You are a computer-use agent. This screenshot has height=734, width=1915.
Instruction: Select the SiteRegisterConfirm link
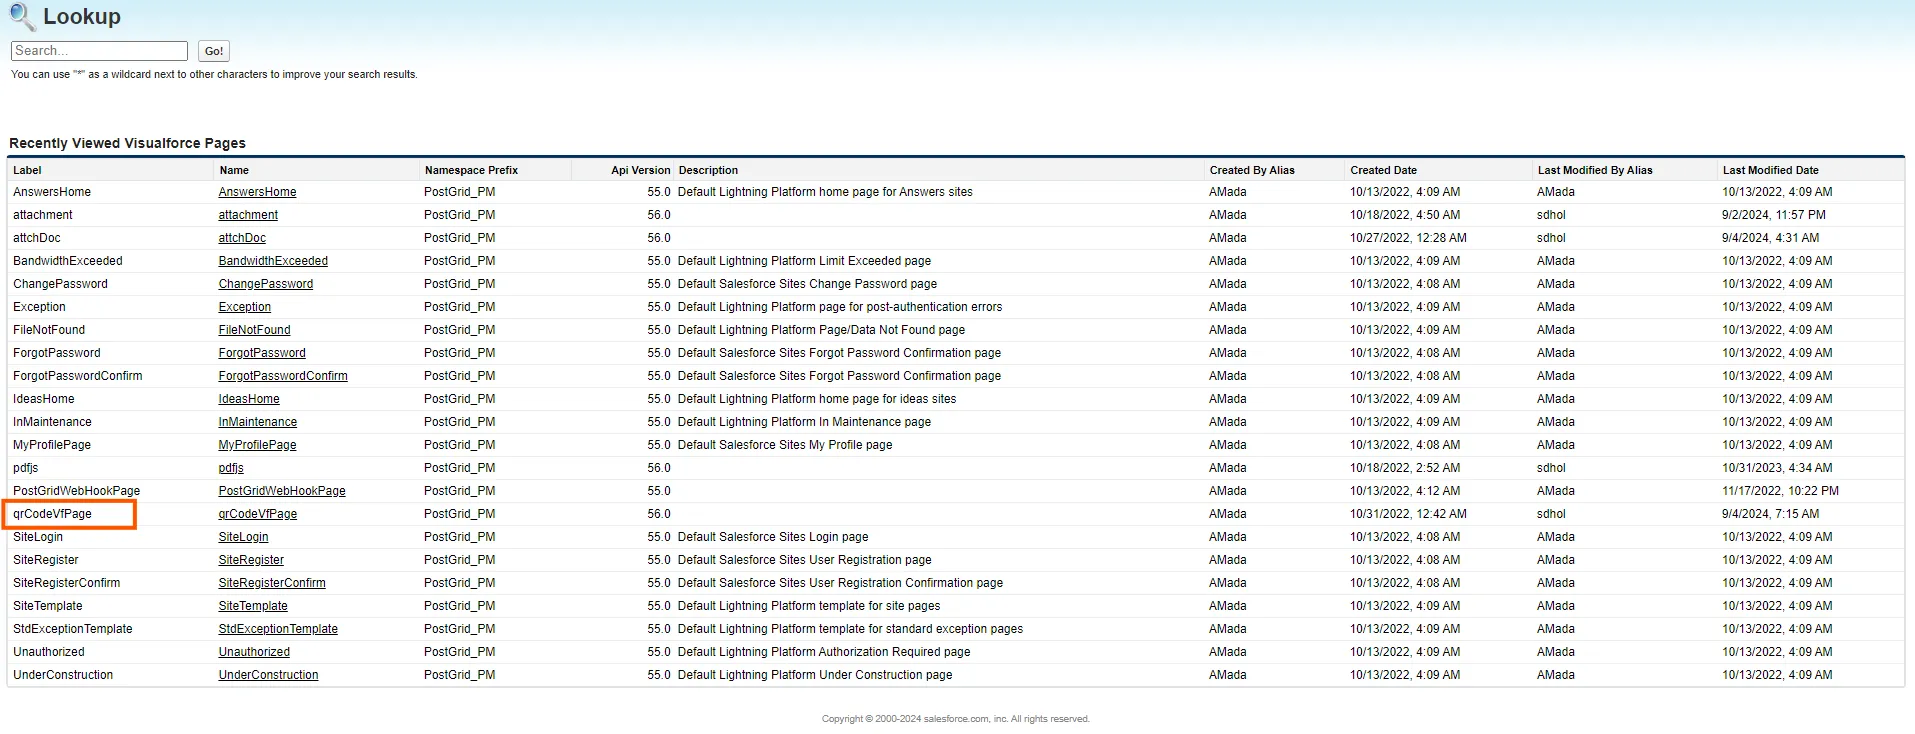pyautogui.click(x=272, y=583)
